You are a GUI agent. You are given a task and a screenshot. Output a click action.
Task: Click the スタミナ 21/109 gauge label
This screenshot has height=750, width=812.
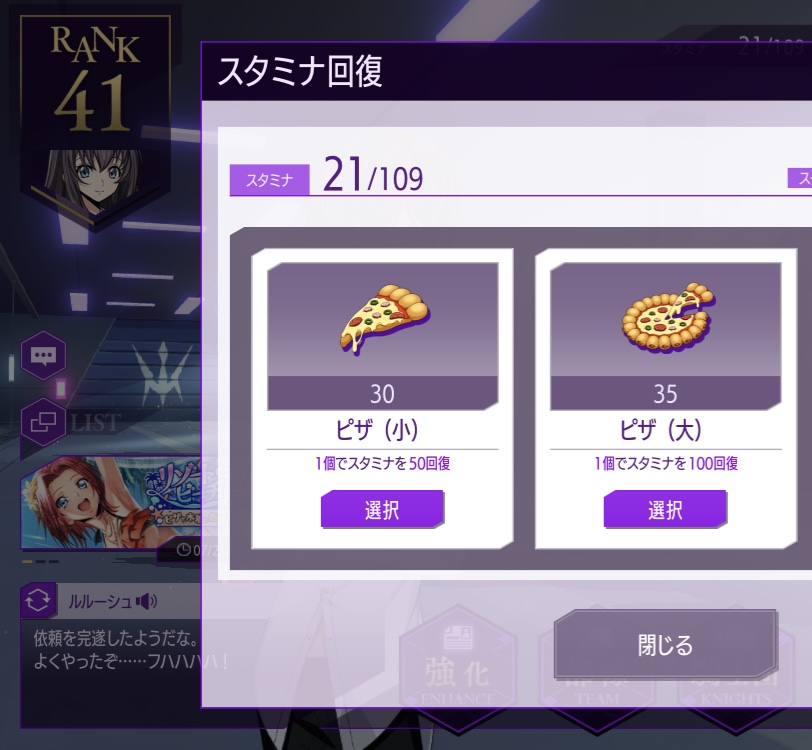point(326,176)
